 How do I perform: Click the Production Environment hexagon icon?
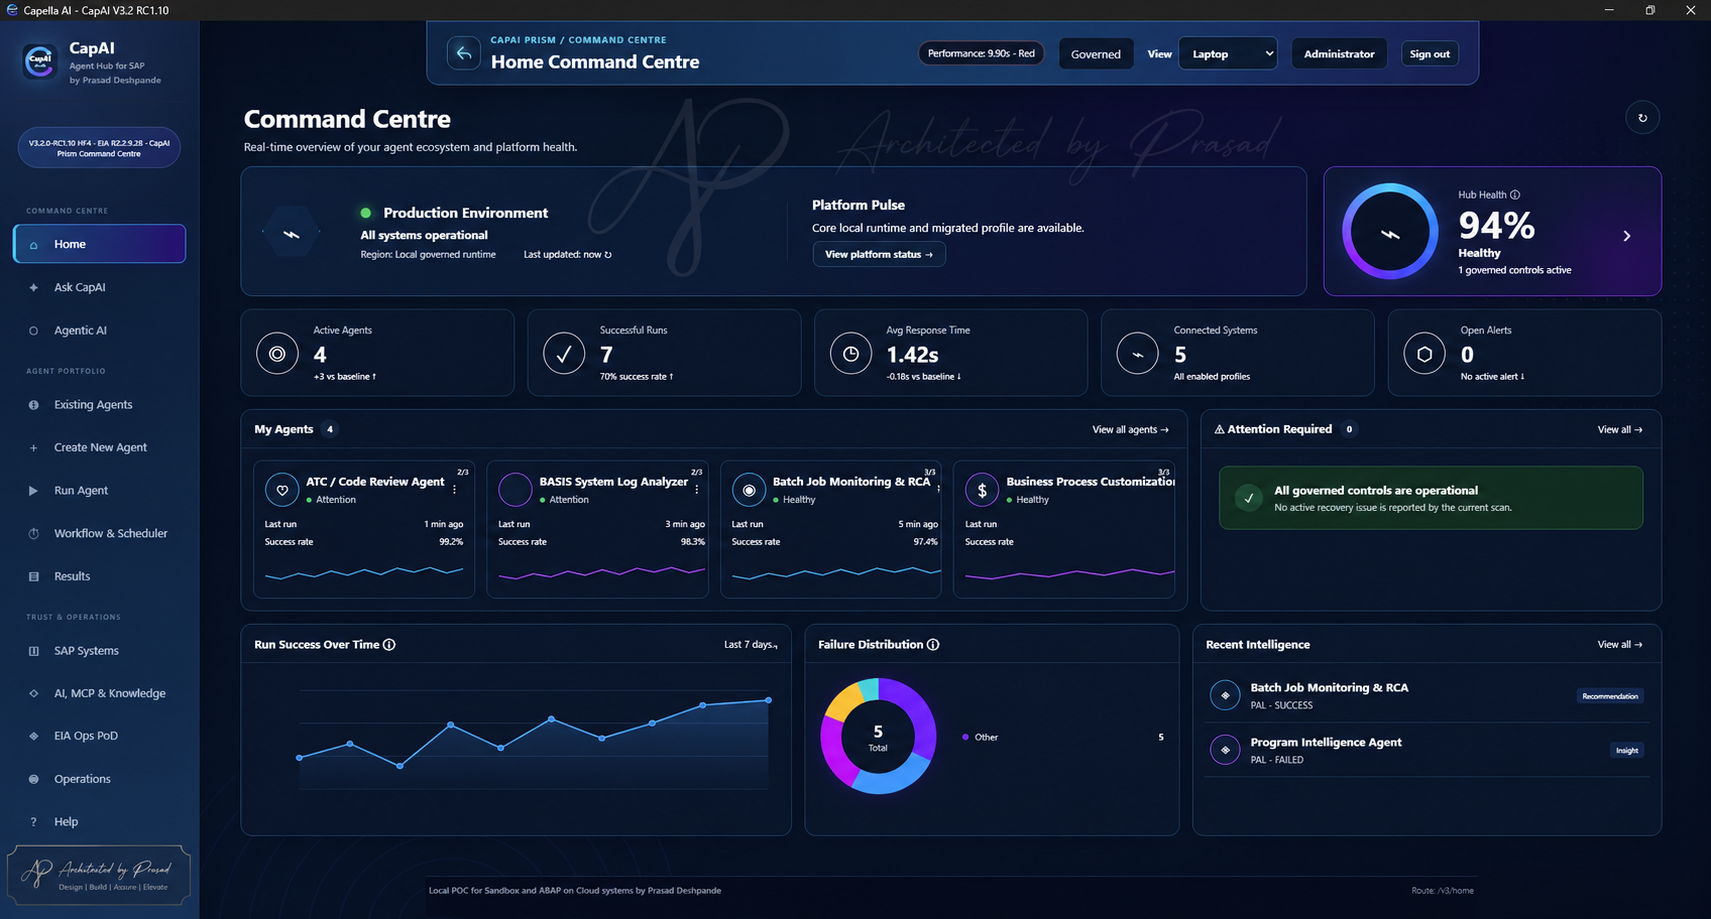click(291, 233)
